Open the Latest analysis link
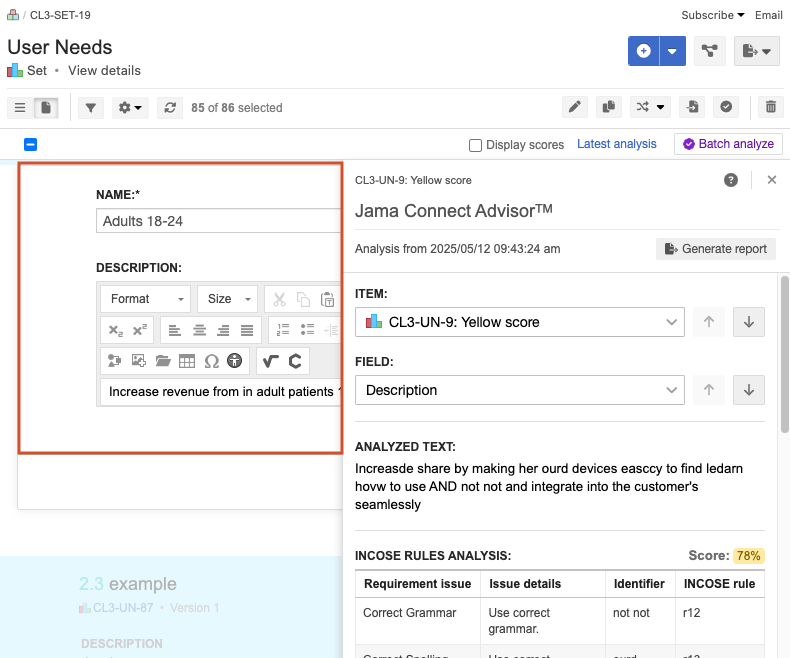790x658 pixels. point(617,144)
